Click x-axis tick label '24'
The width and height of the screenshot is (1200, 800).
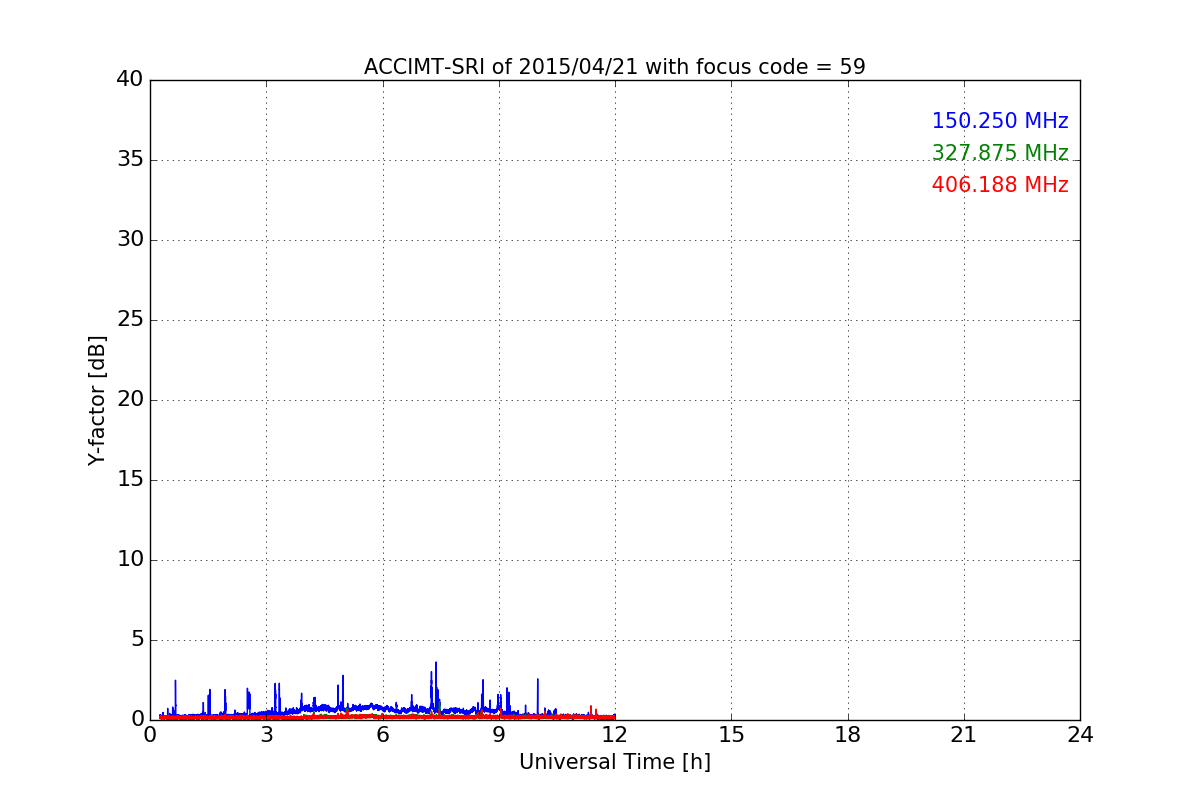(1080, 735)
